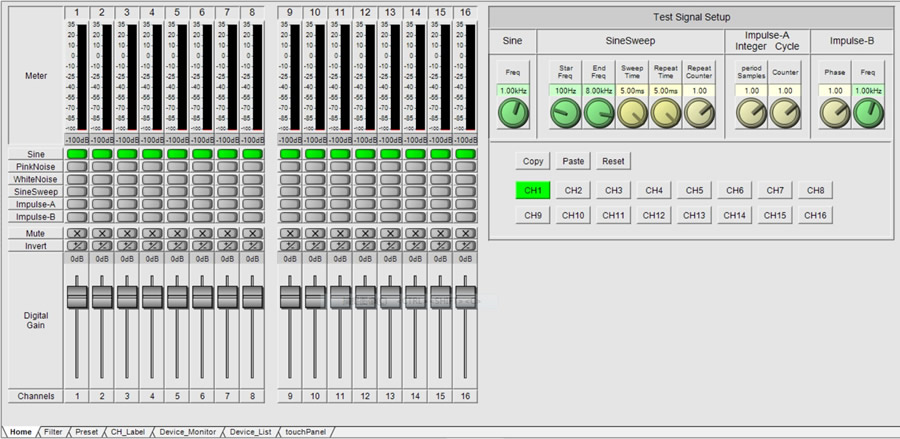Click the Impulse-B Phase knob
900x439 pixels.
click(835, 112)
